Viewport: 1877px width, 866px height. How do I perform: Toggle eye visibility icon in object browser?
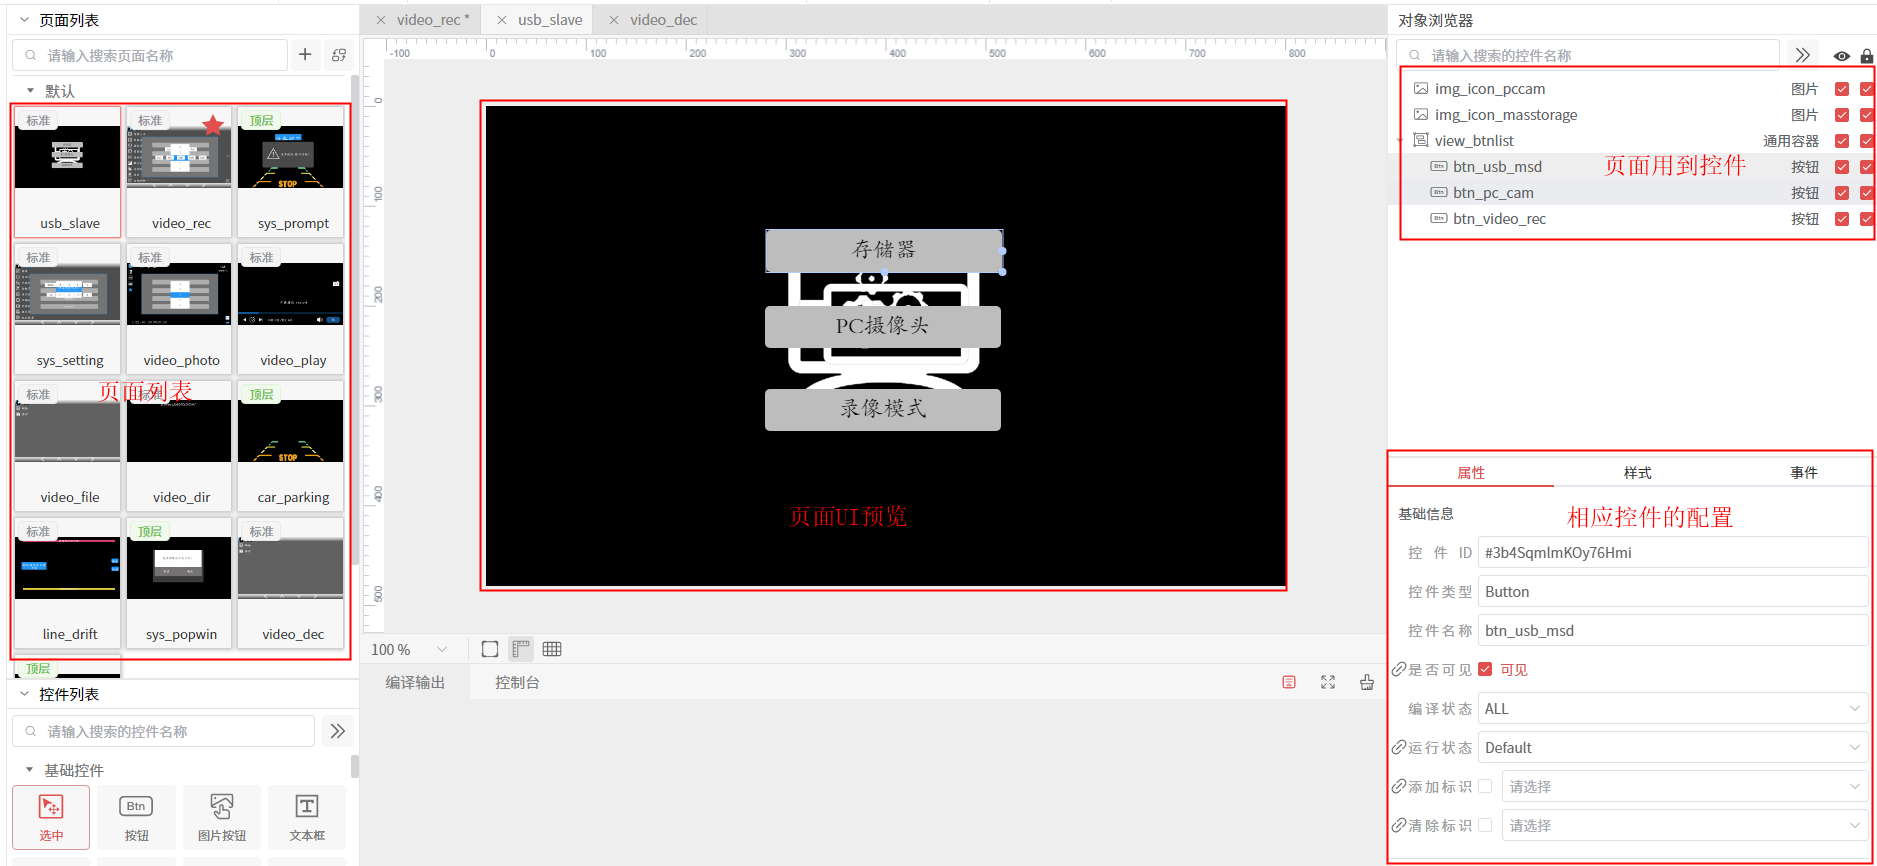[1842, 56]
